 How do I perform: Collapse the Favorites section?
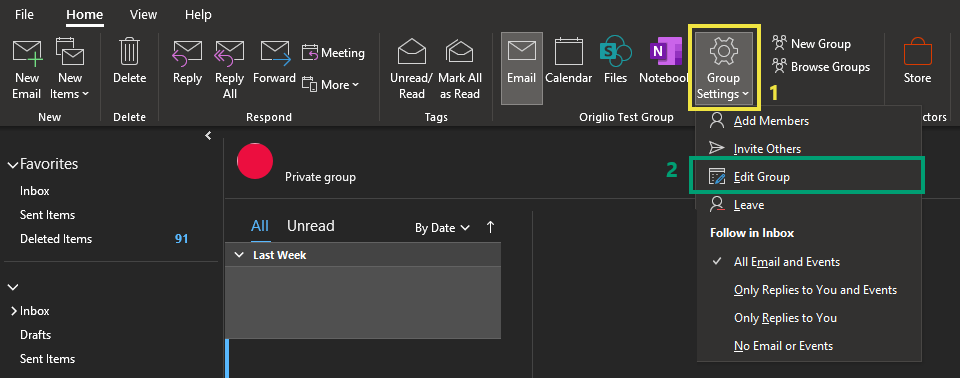coord(12,164)
